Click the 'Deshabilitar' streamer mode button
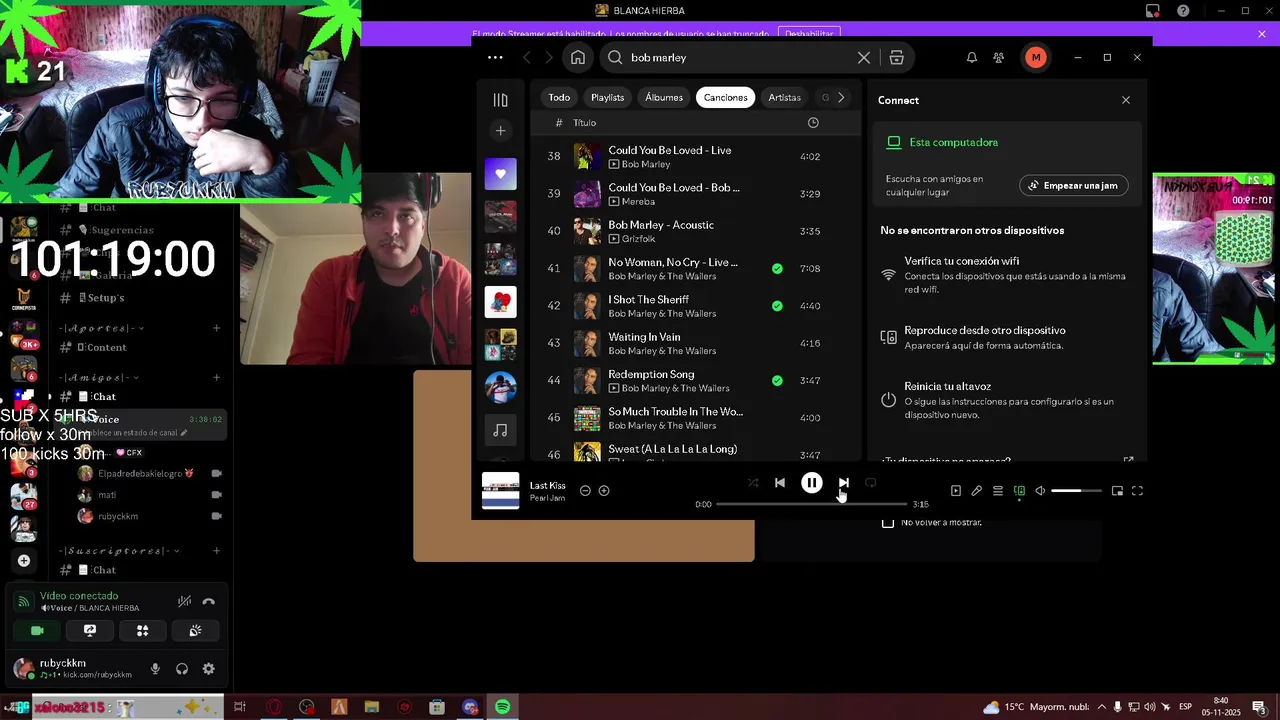The width and height of the screenshot is (1280, 720). click(x=809, y=34)
